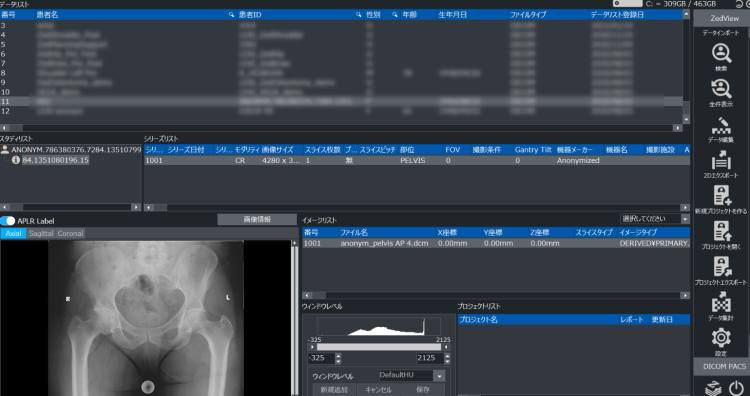Click the 全件表示 show-all icon
Screen dimensions: 750x396
click(x=721, y=92)
